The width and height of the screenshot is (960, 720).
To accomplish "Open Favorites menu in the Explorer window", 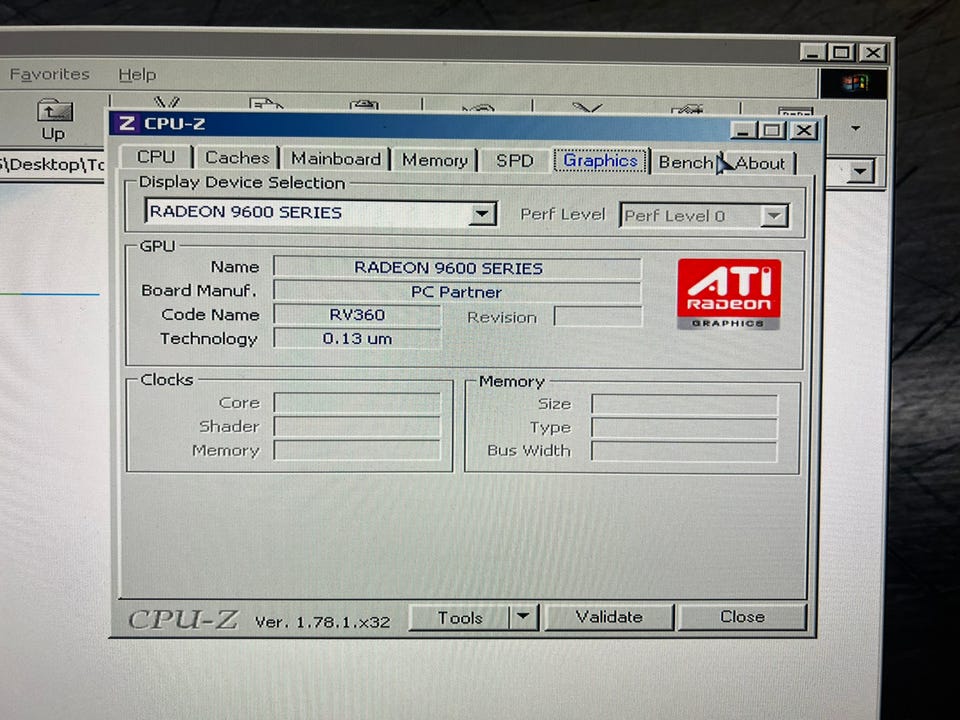I will 50,74.
